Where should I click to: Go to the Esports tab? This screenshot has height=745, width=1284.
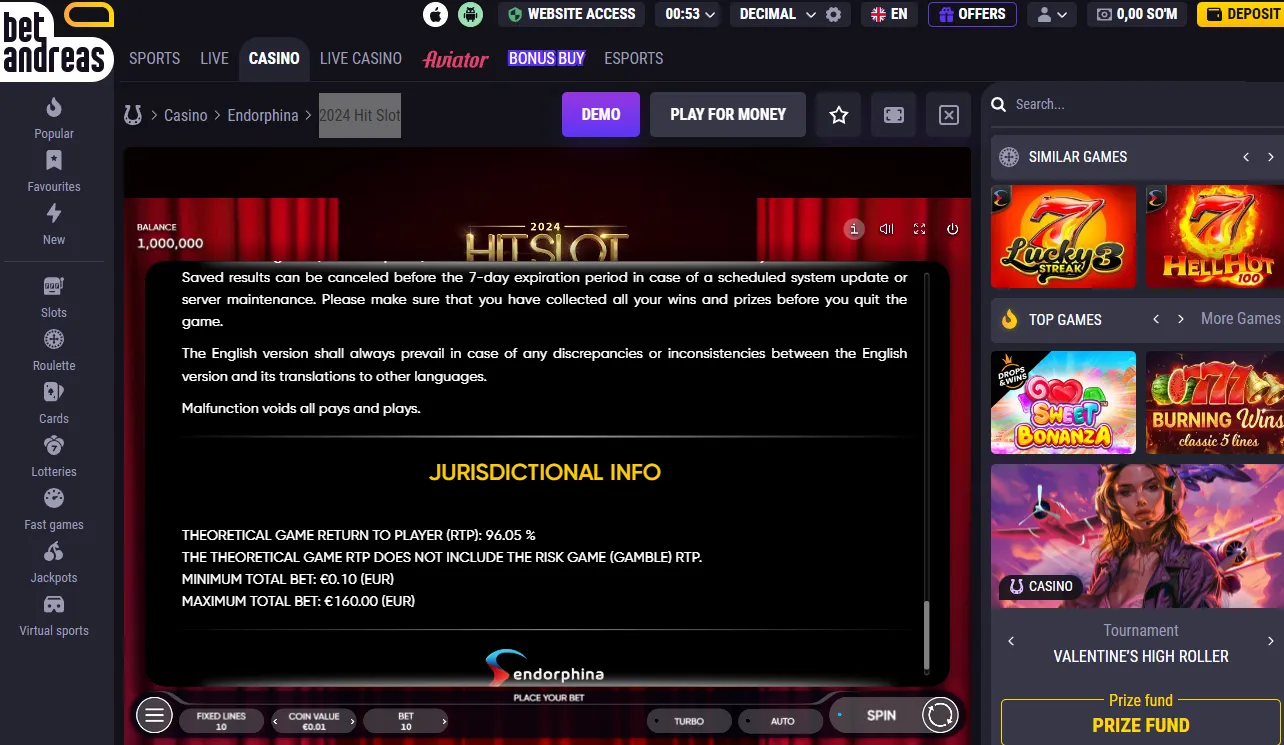coord(634,58)
